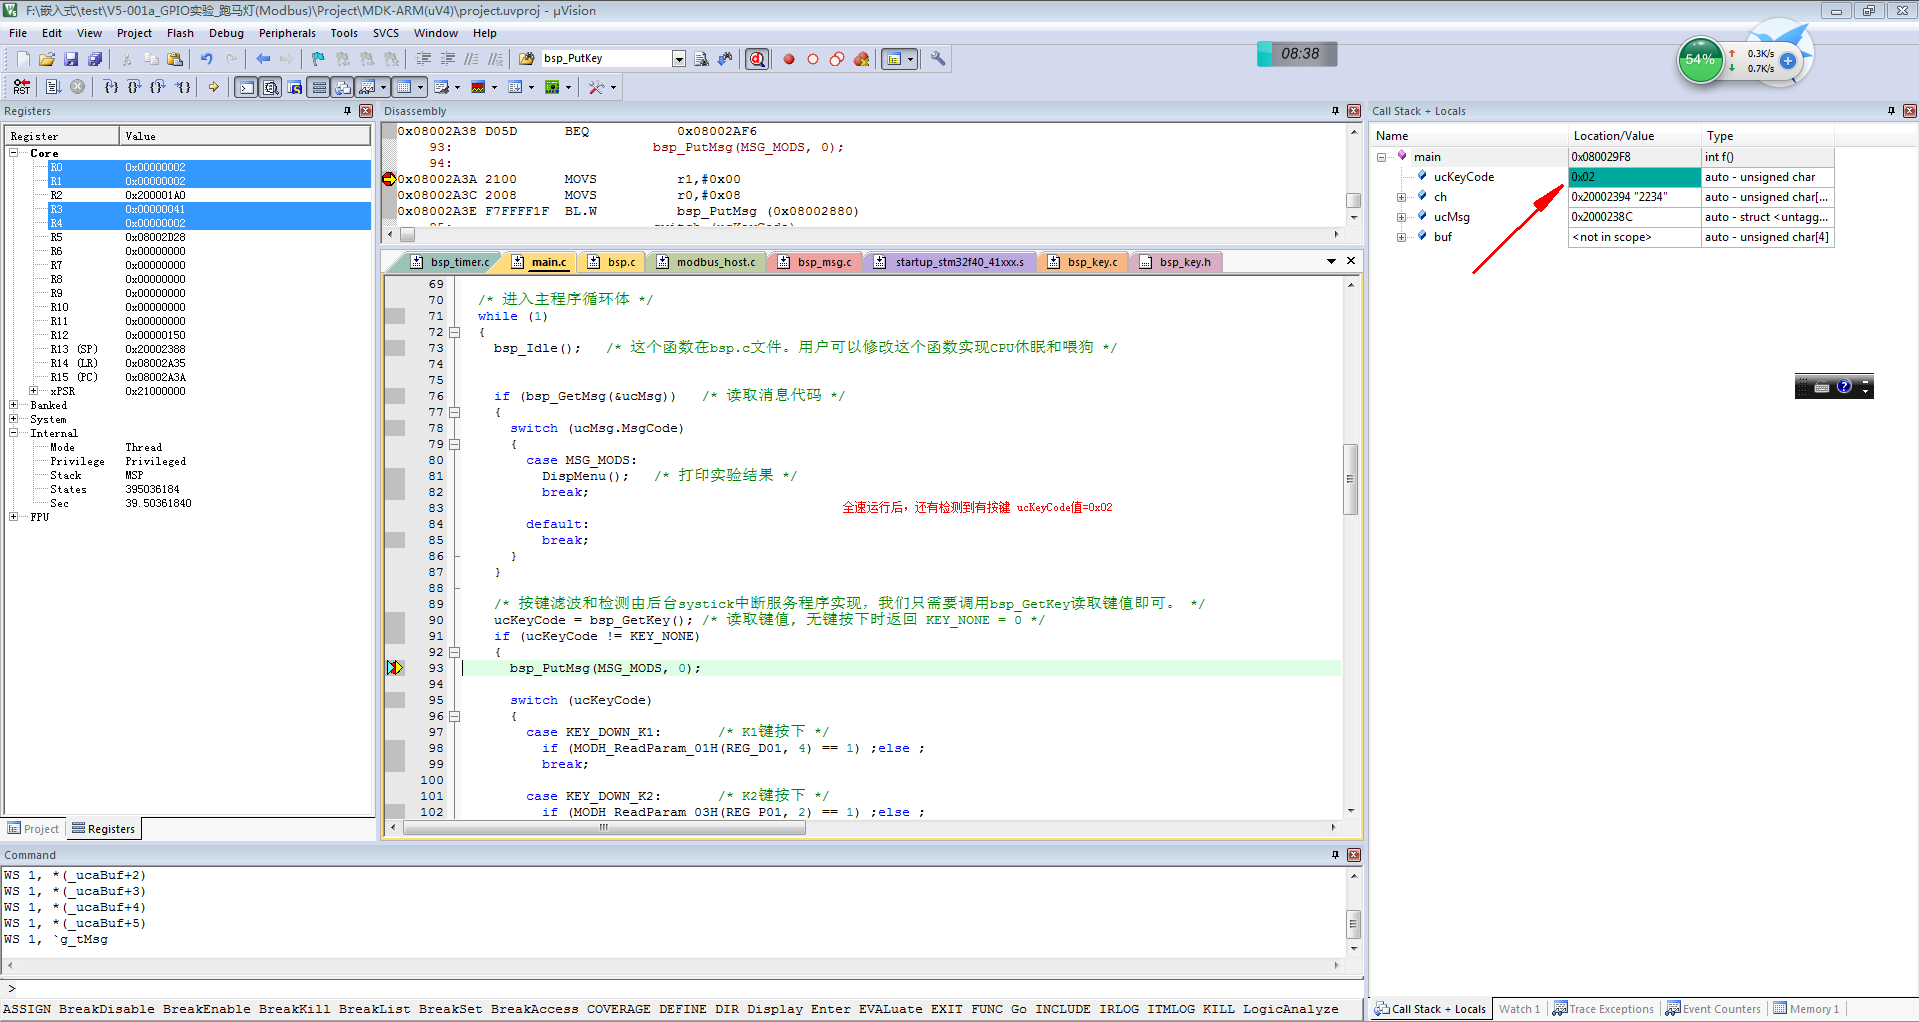Navigate backwards with blue left arrow

coord(263,59)
